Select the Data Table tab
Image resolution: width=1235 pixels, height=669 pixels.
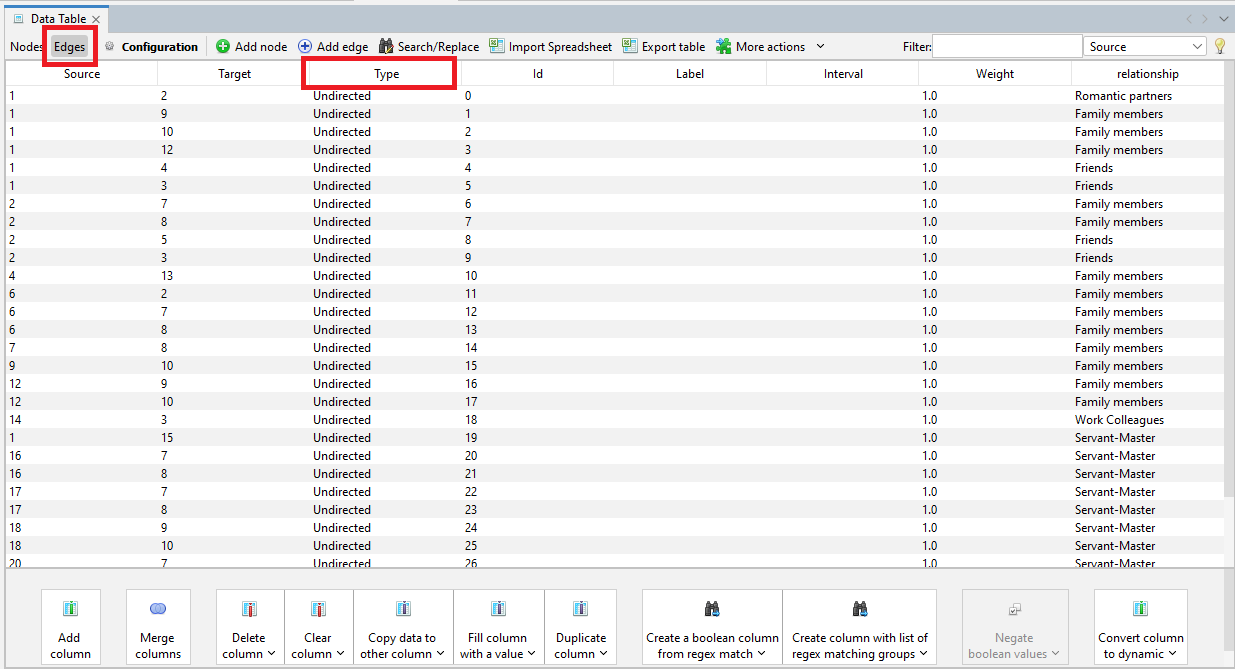pos(57,17)
